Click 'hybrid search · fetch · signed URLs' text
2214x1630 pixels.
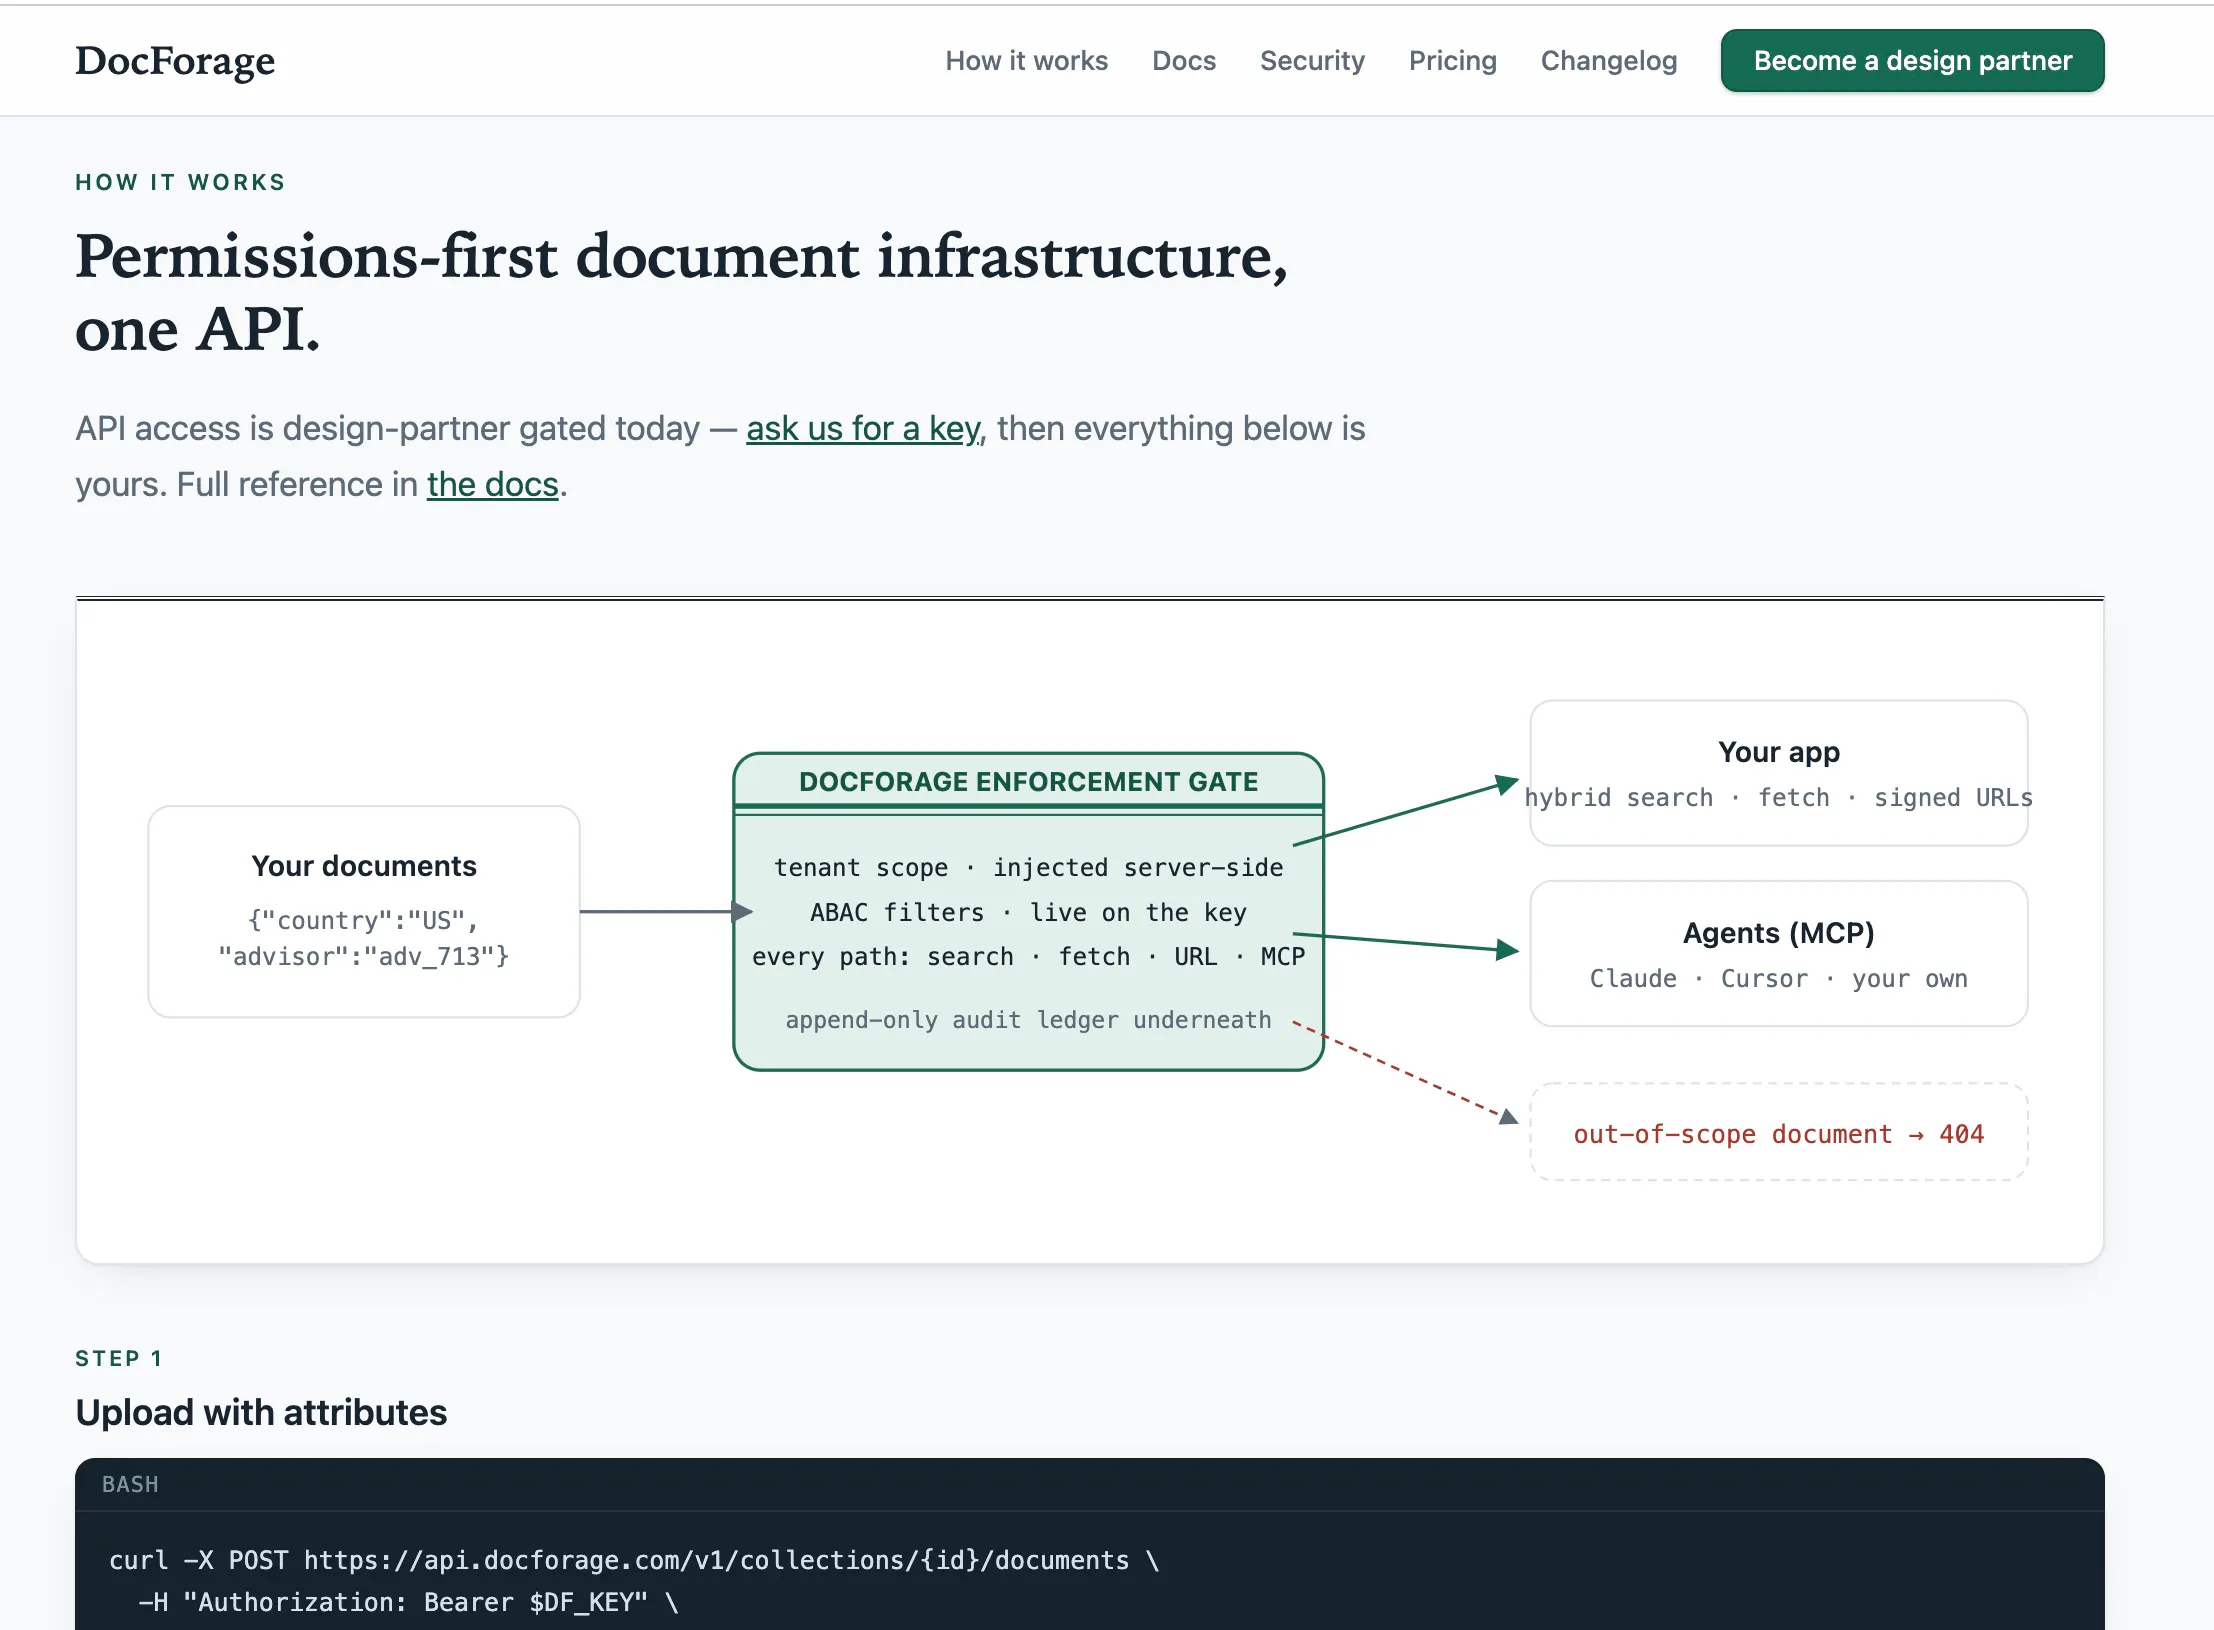pyautogui.click(x=1779, y=798)
